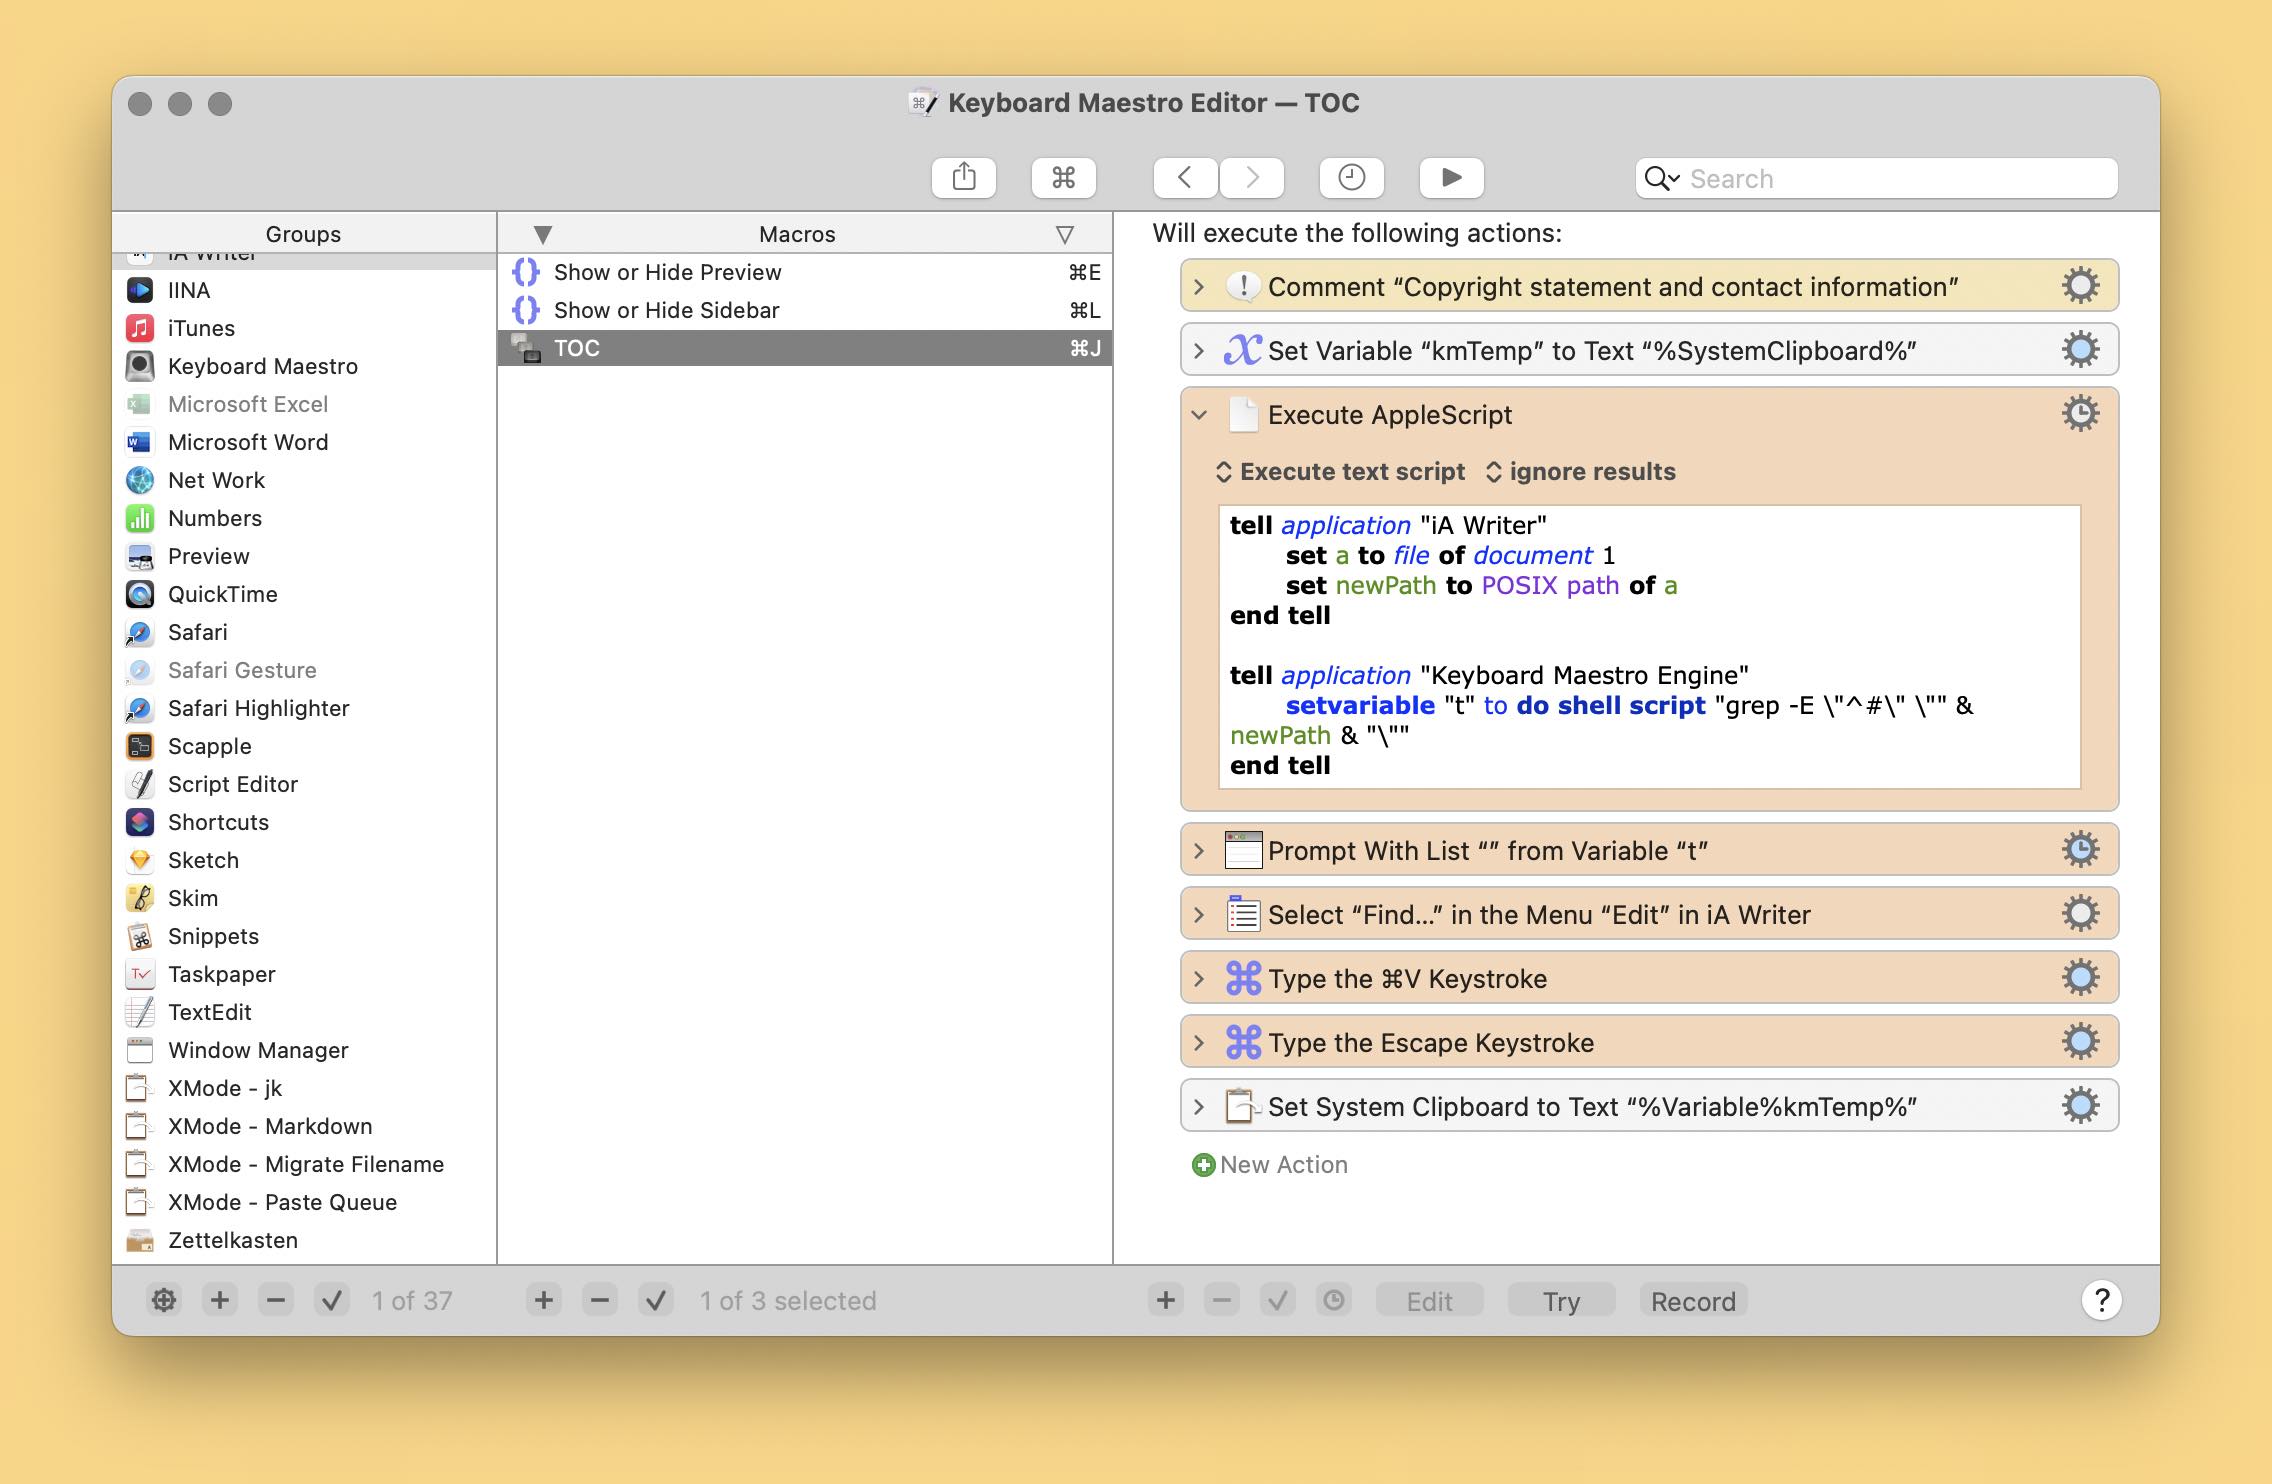Click the Next navigation arrow

point(1254,176)
